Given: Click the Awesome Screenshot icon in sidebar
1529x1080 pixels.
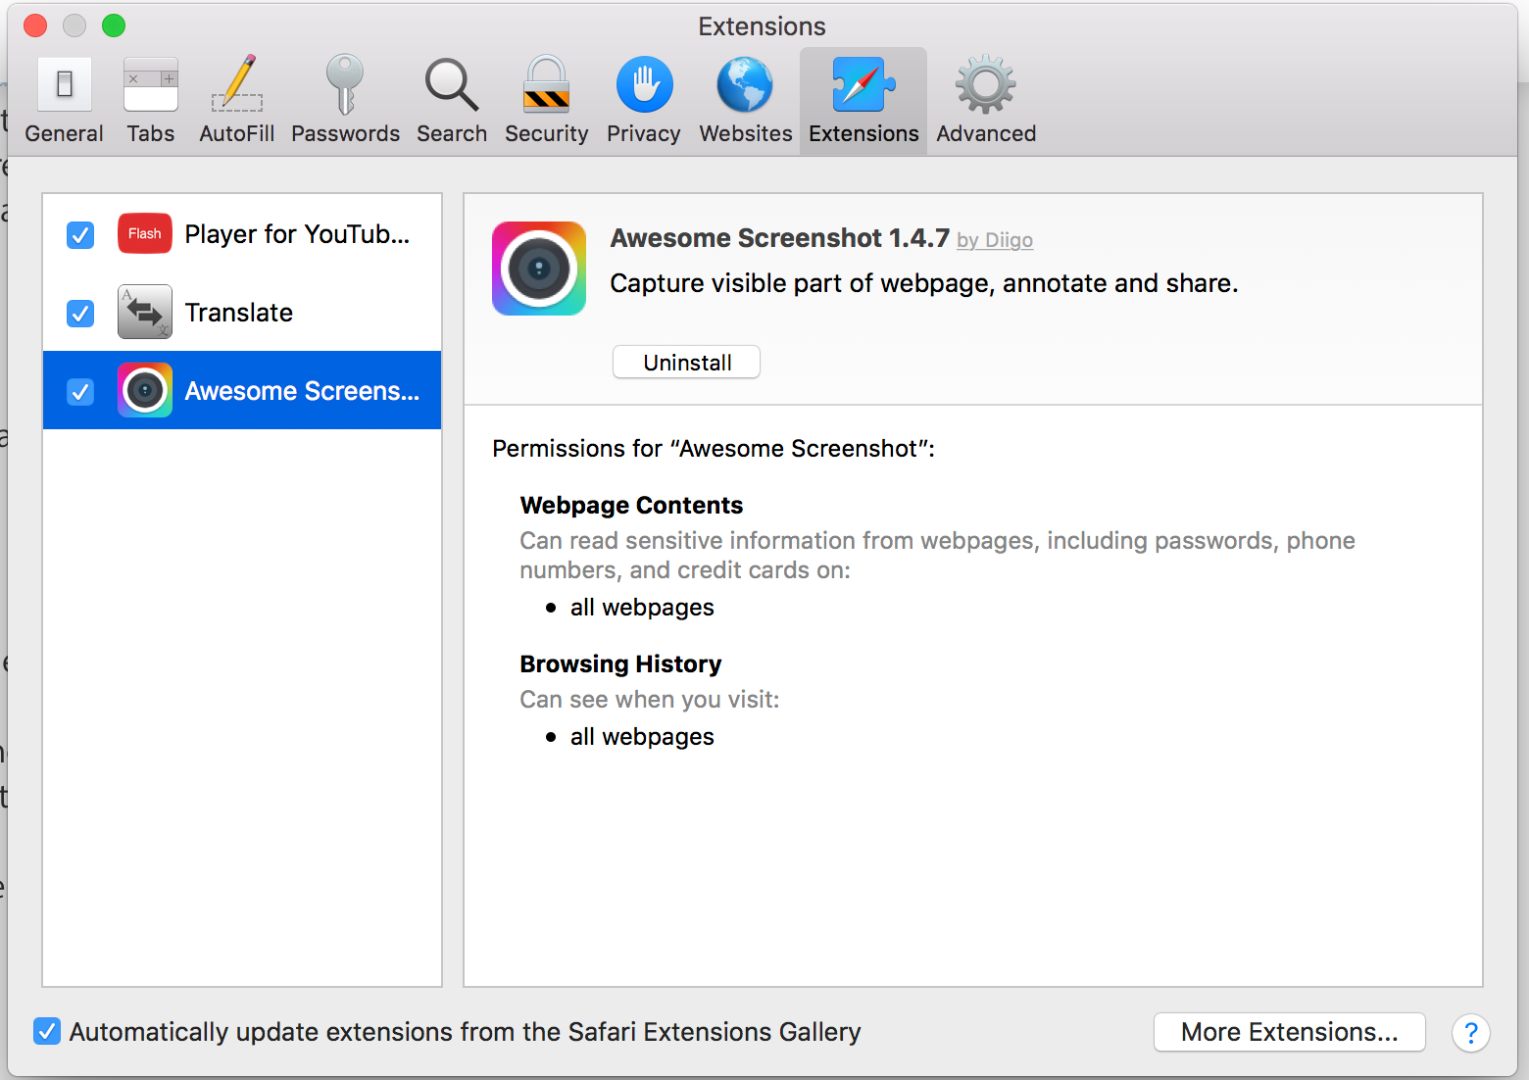Looking at the screenshot, I should (145, 391).
